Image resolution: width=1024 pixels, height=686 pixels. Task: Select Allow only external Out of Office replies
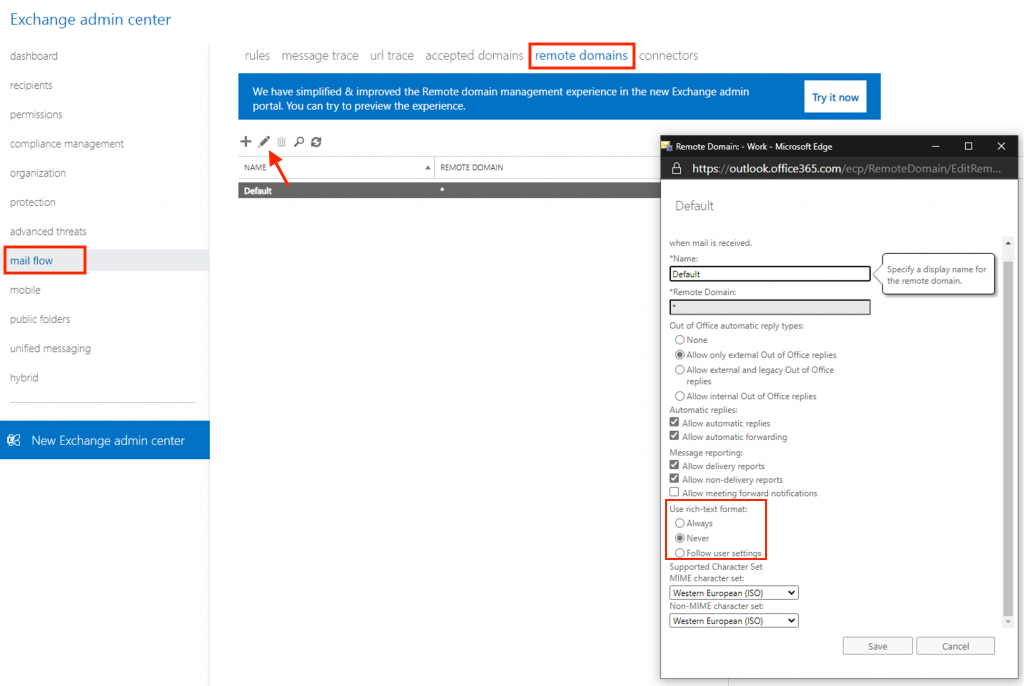(x=680, y=355)
